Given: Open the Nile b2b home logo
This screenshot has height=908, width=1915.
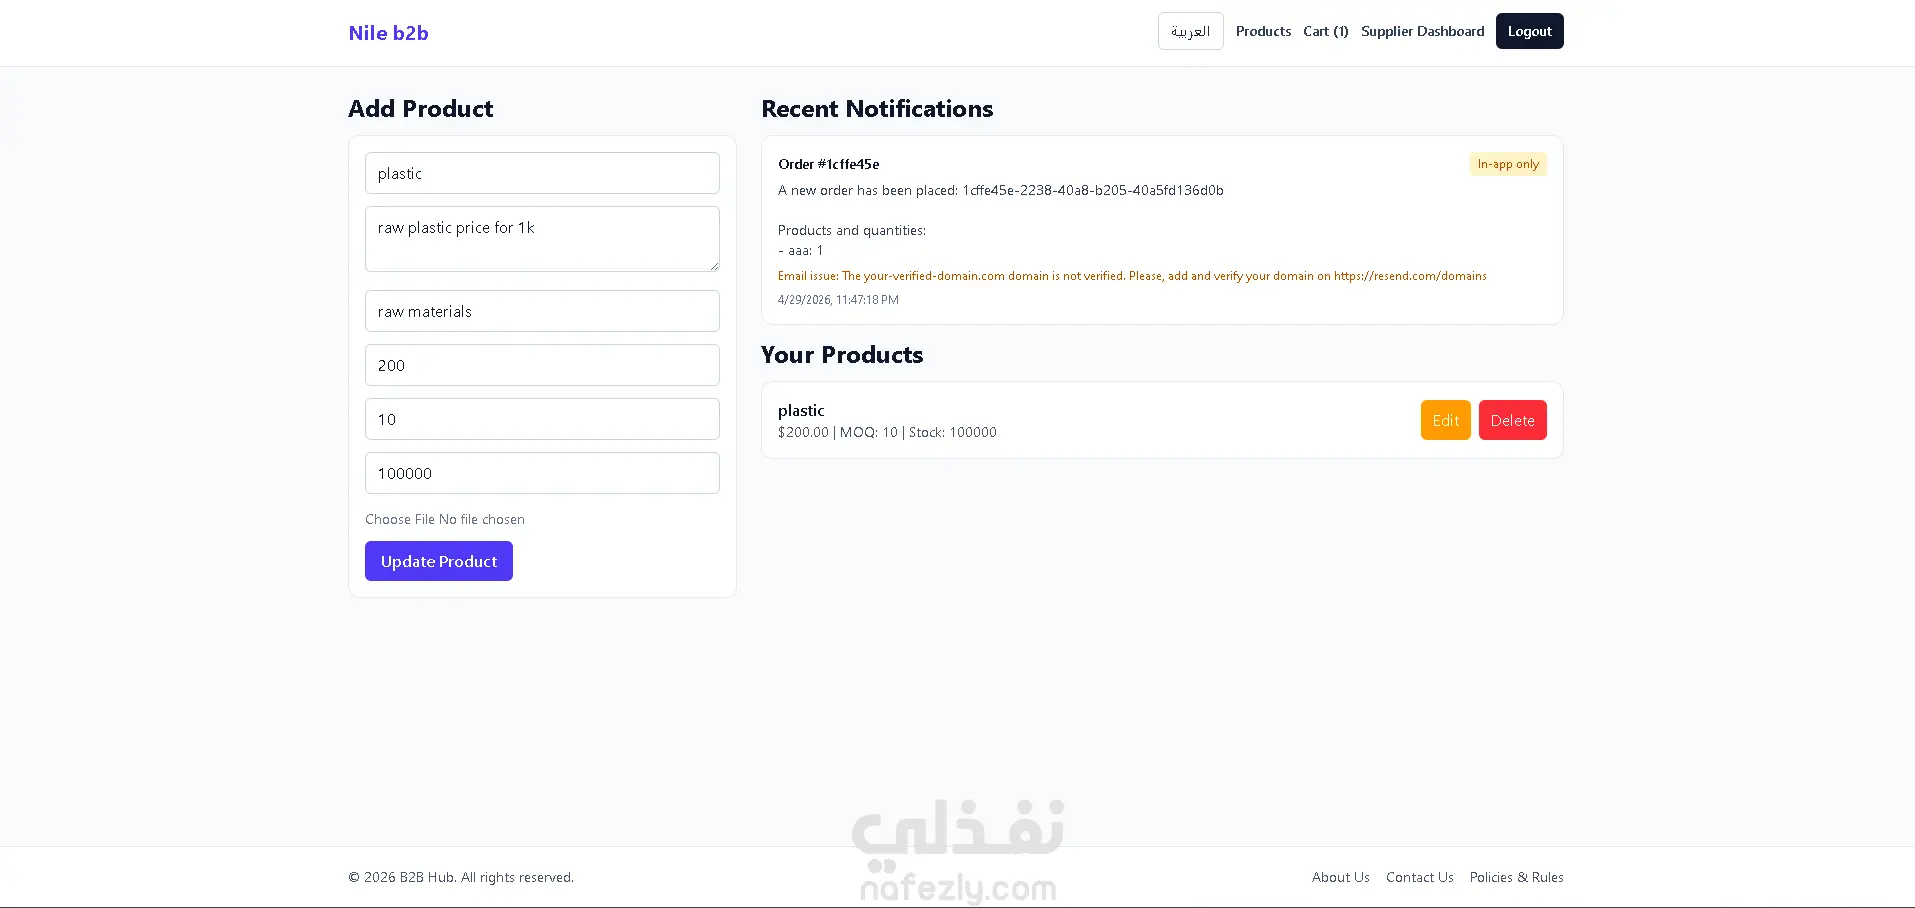Looking at the screenshot, I should coord(388,33).
